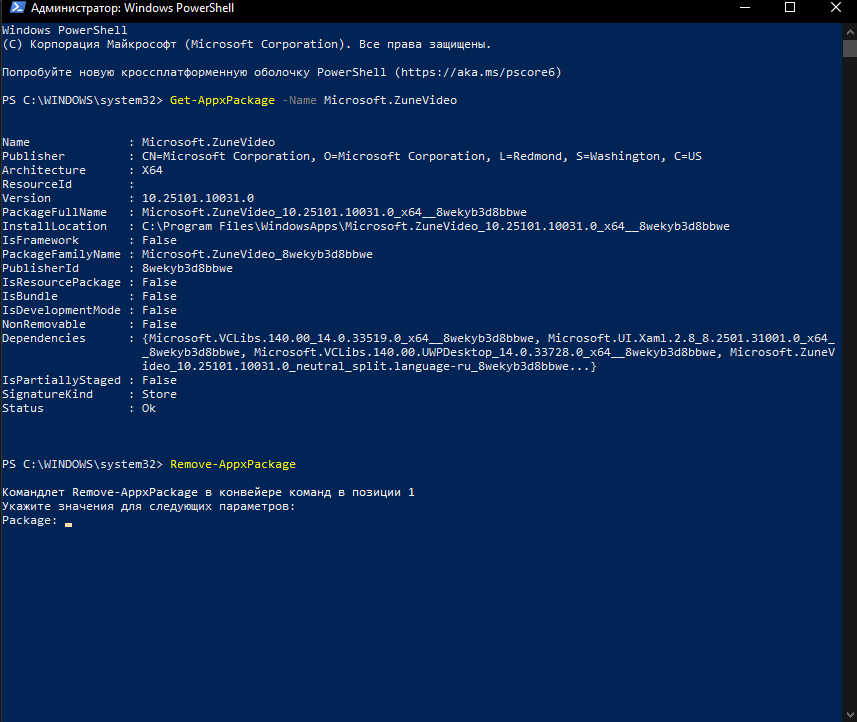Click the scrollbar down arrow
Viewport: 857px width, 722px height.
pos(850,714)
